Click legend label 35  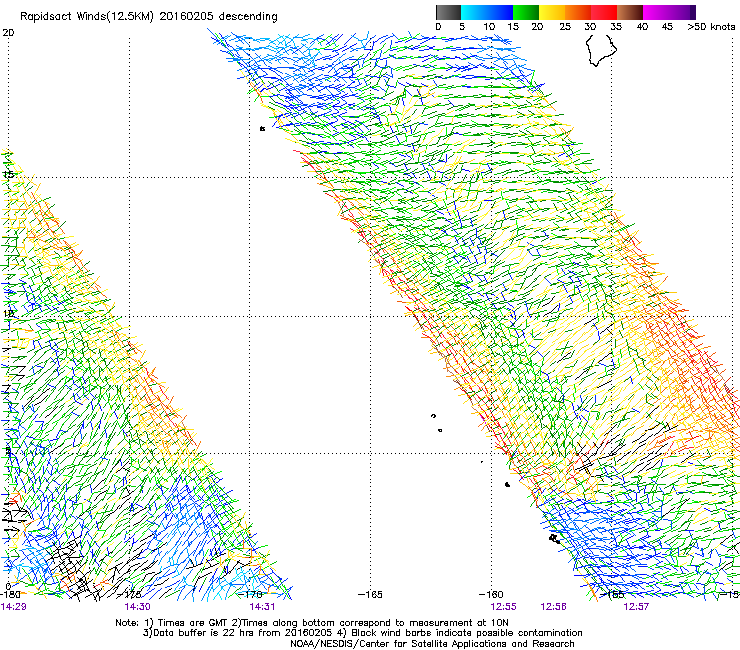616,26
